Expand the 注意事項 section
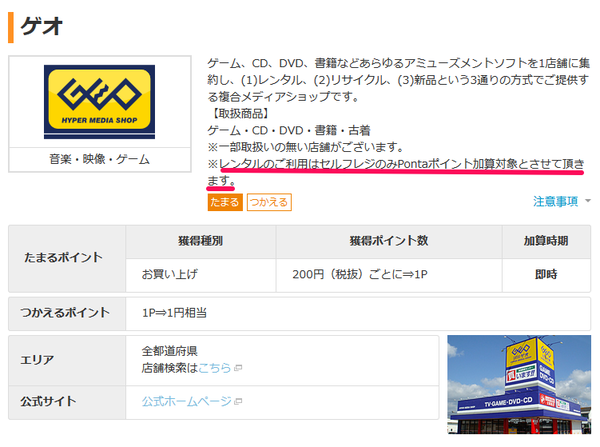Viewport: 600px width, 447px height. pyautogui.click(x=556, y=201)
